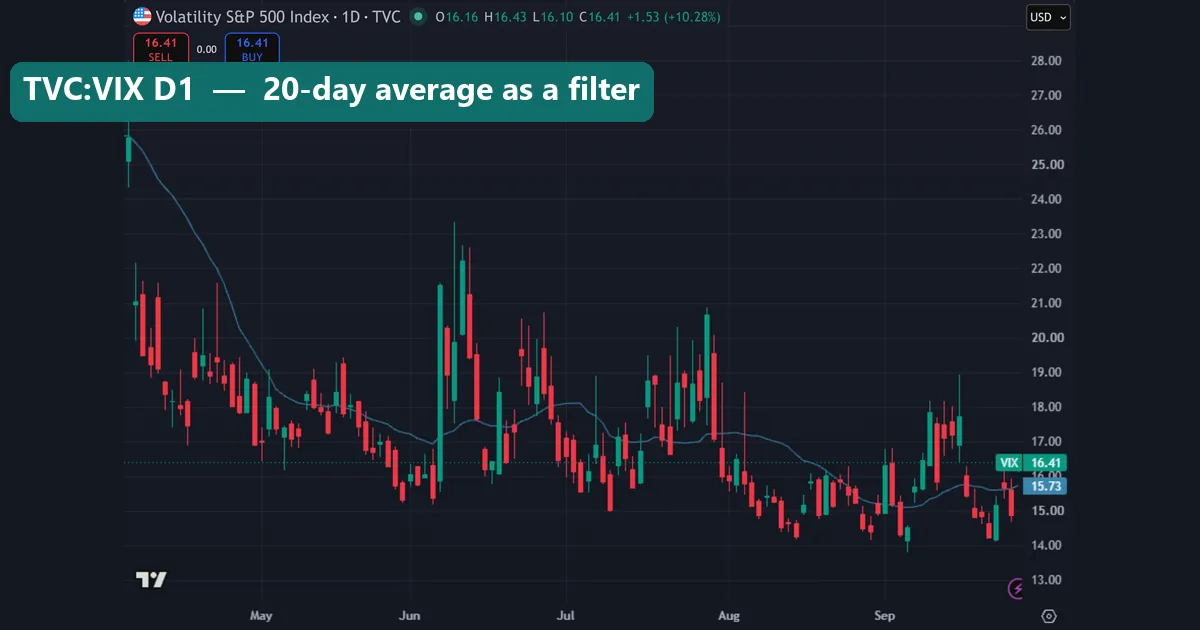This screenshot has width=1200, height=630.
Task: Click the US flag symbol icon
Action: point(142,17)
